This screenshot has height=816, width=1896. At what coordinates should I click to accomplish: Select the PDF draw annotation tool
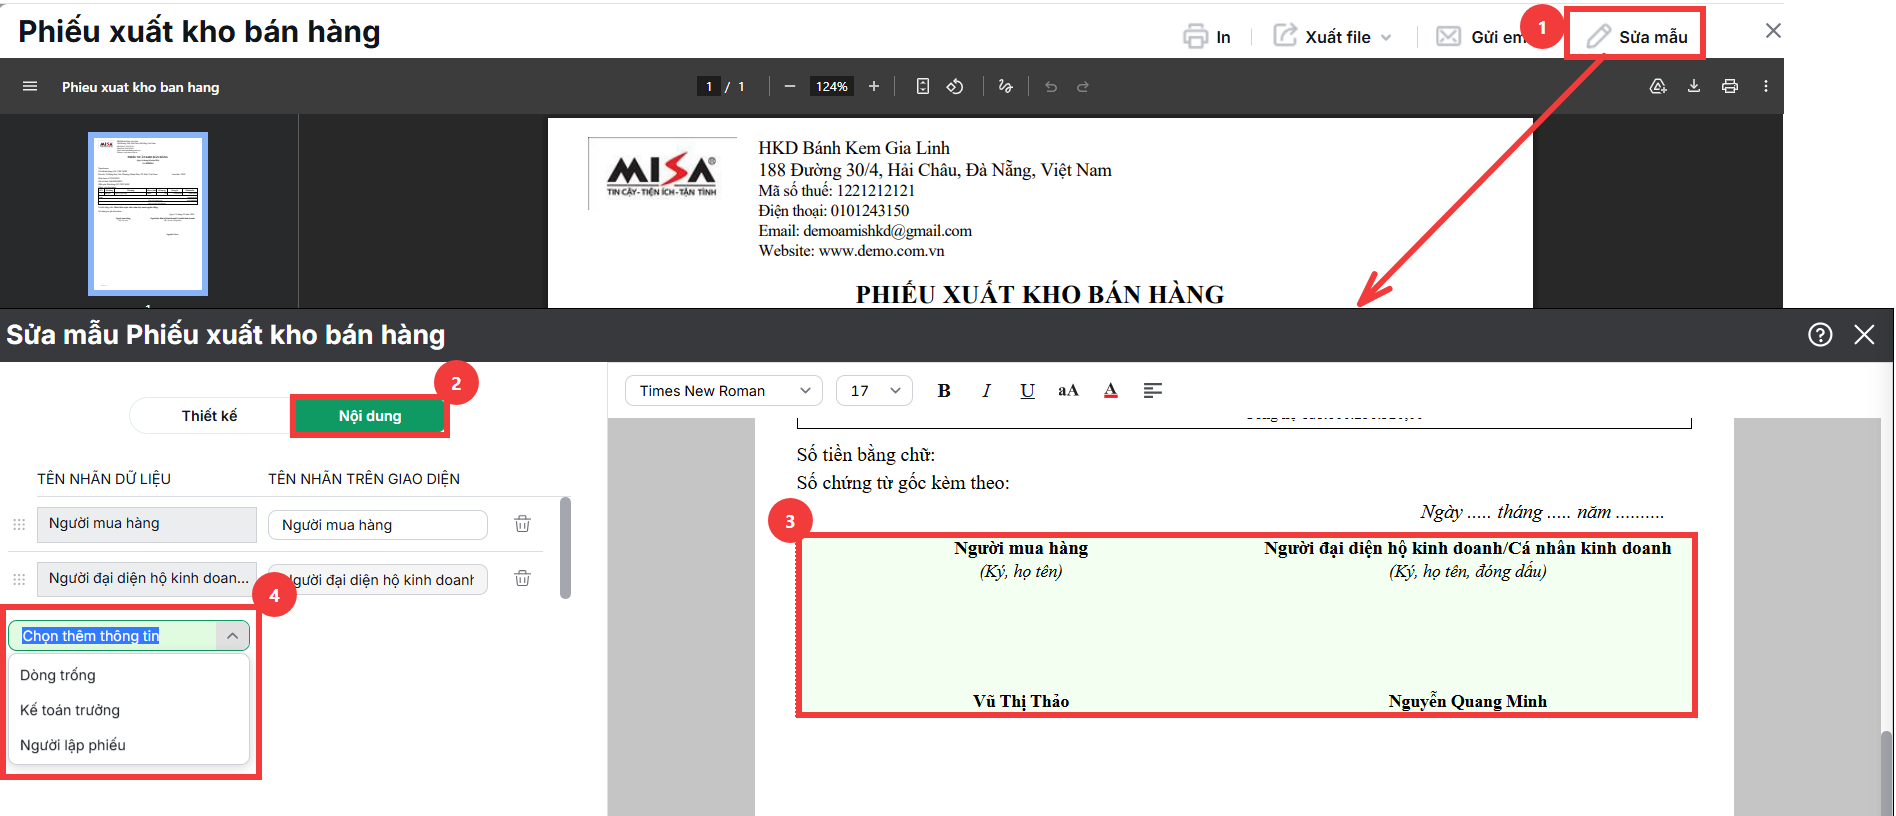click(1005, 86)
